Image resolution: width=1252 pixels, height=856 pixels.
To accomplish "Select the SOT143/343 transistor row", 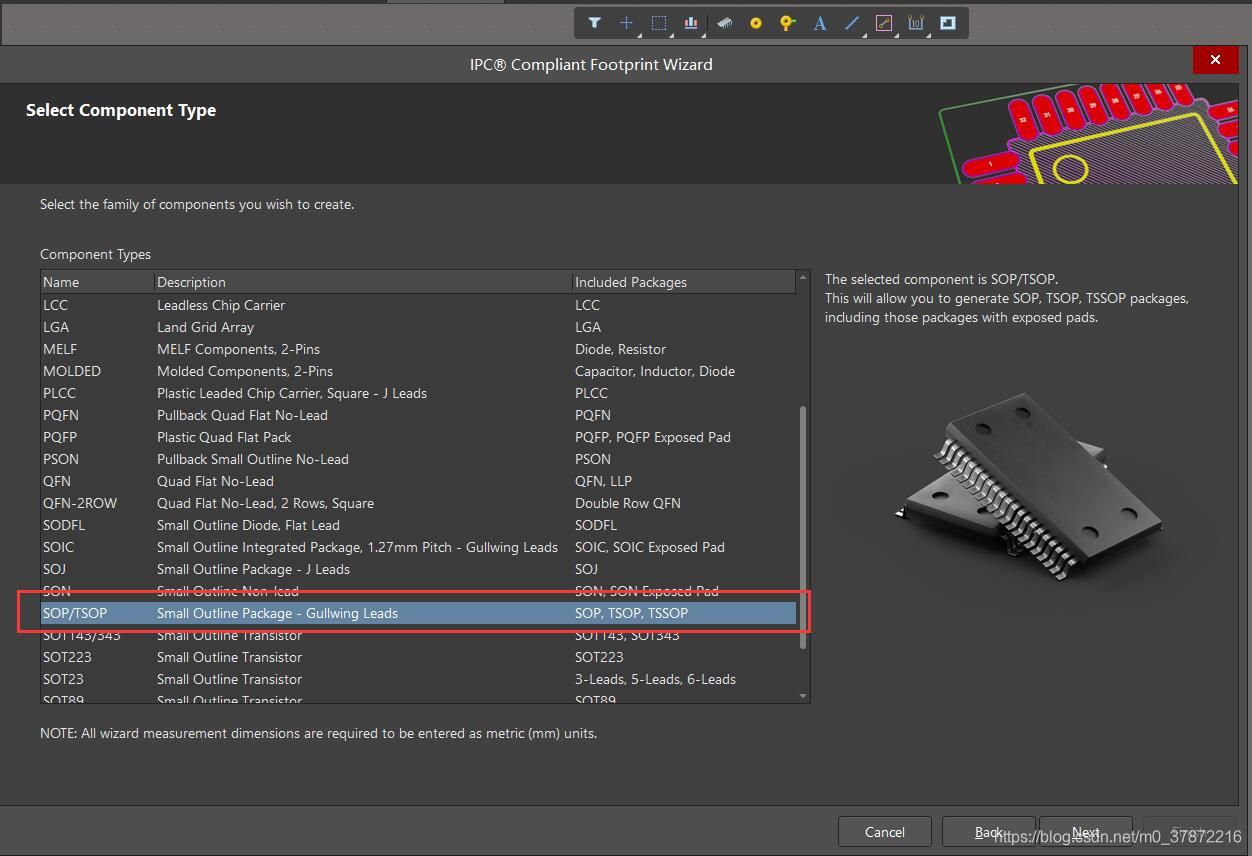I will coord(418,635).
